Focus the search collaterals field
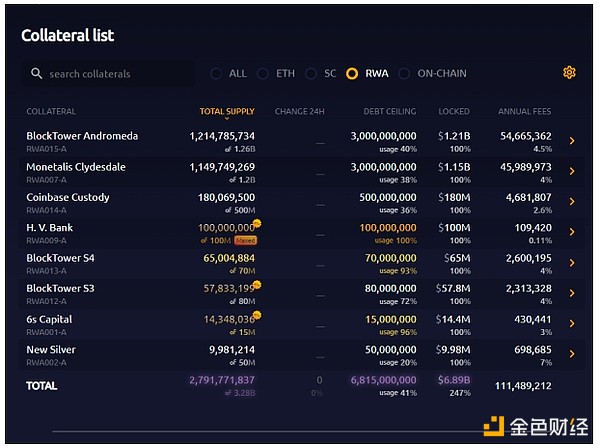Image resolution: width=600 pixels, height=448 pixels. (115, 74)
